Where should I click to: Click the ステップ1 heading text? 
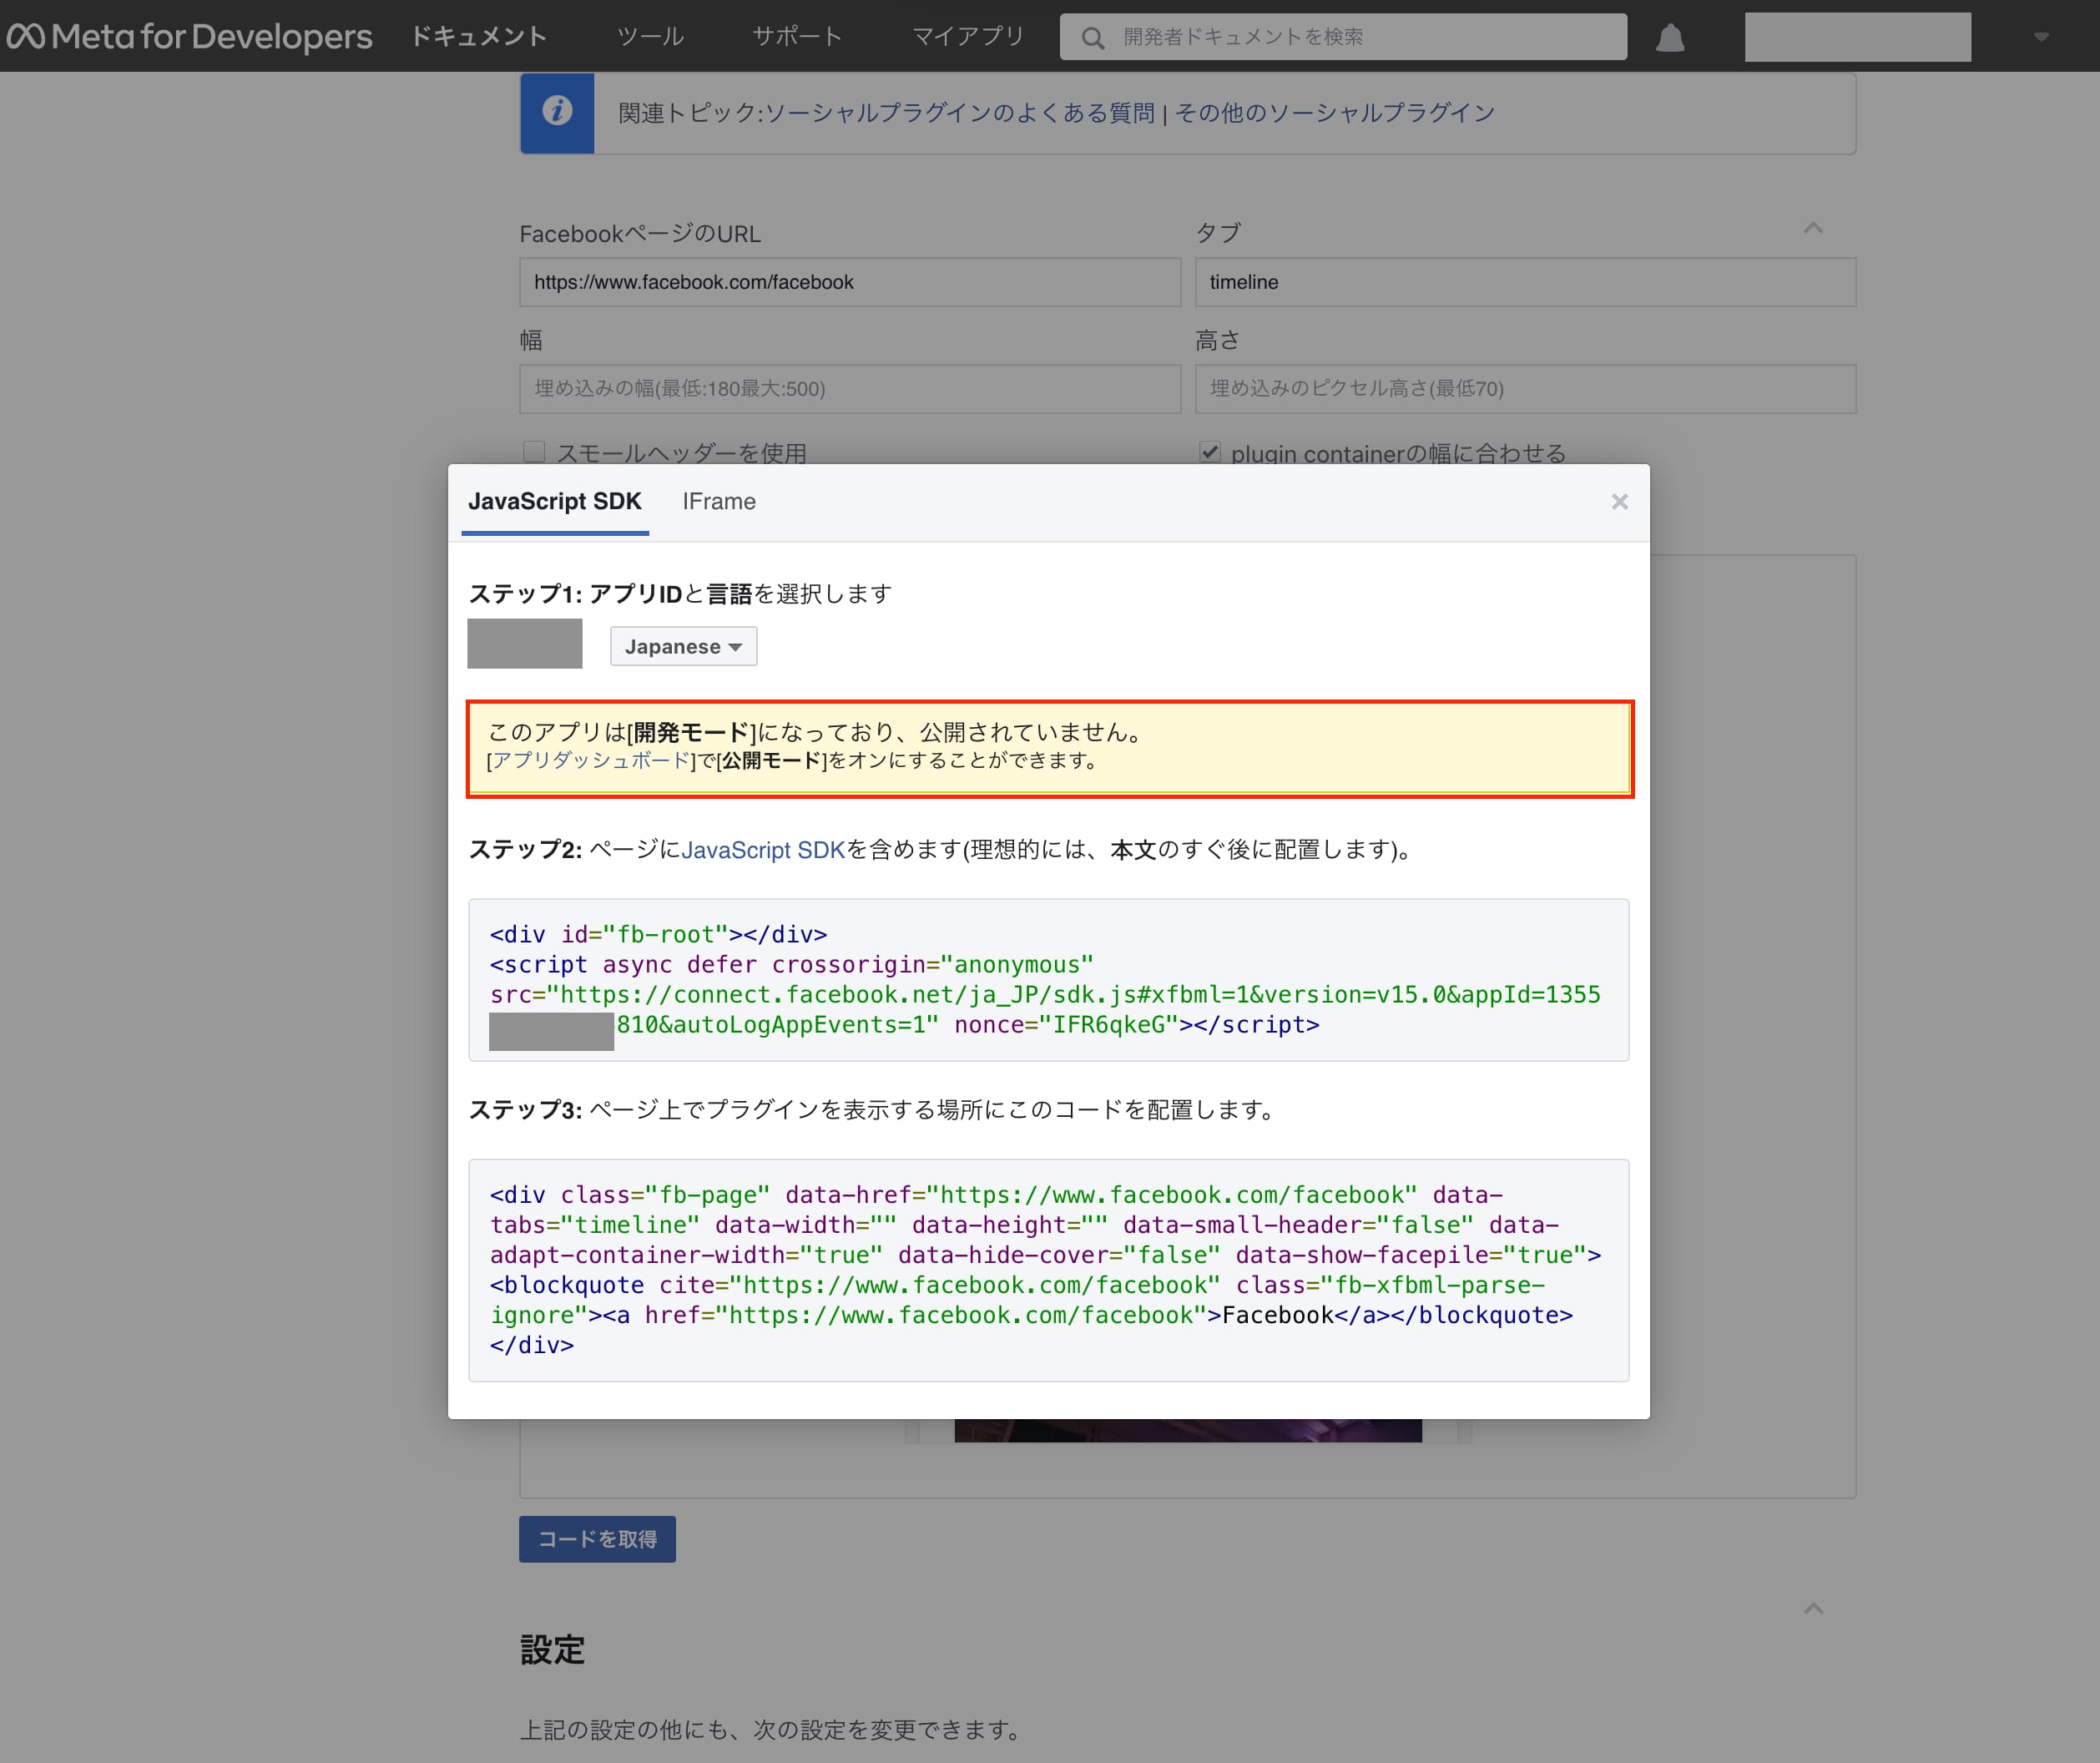[680, 594]
